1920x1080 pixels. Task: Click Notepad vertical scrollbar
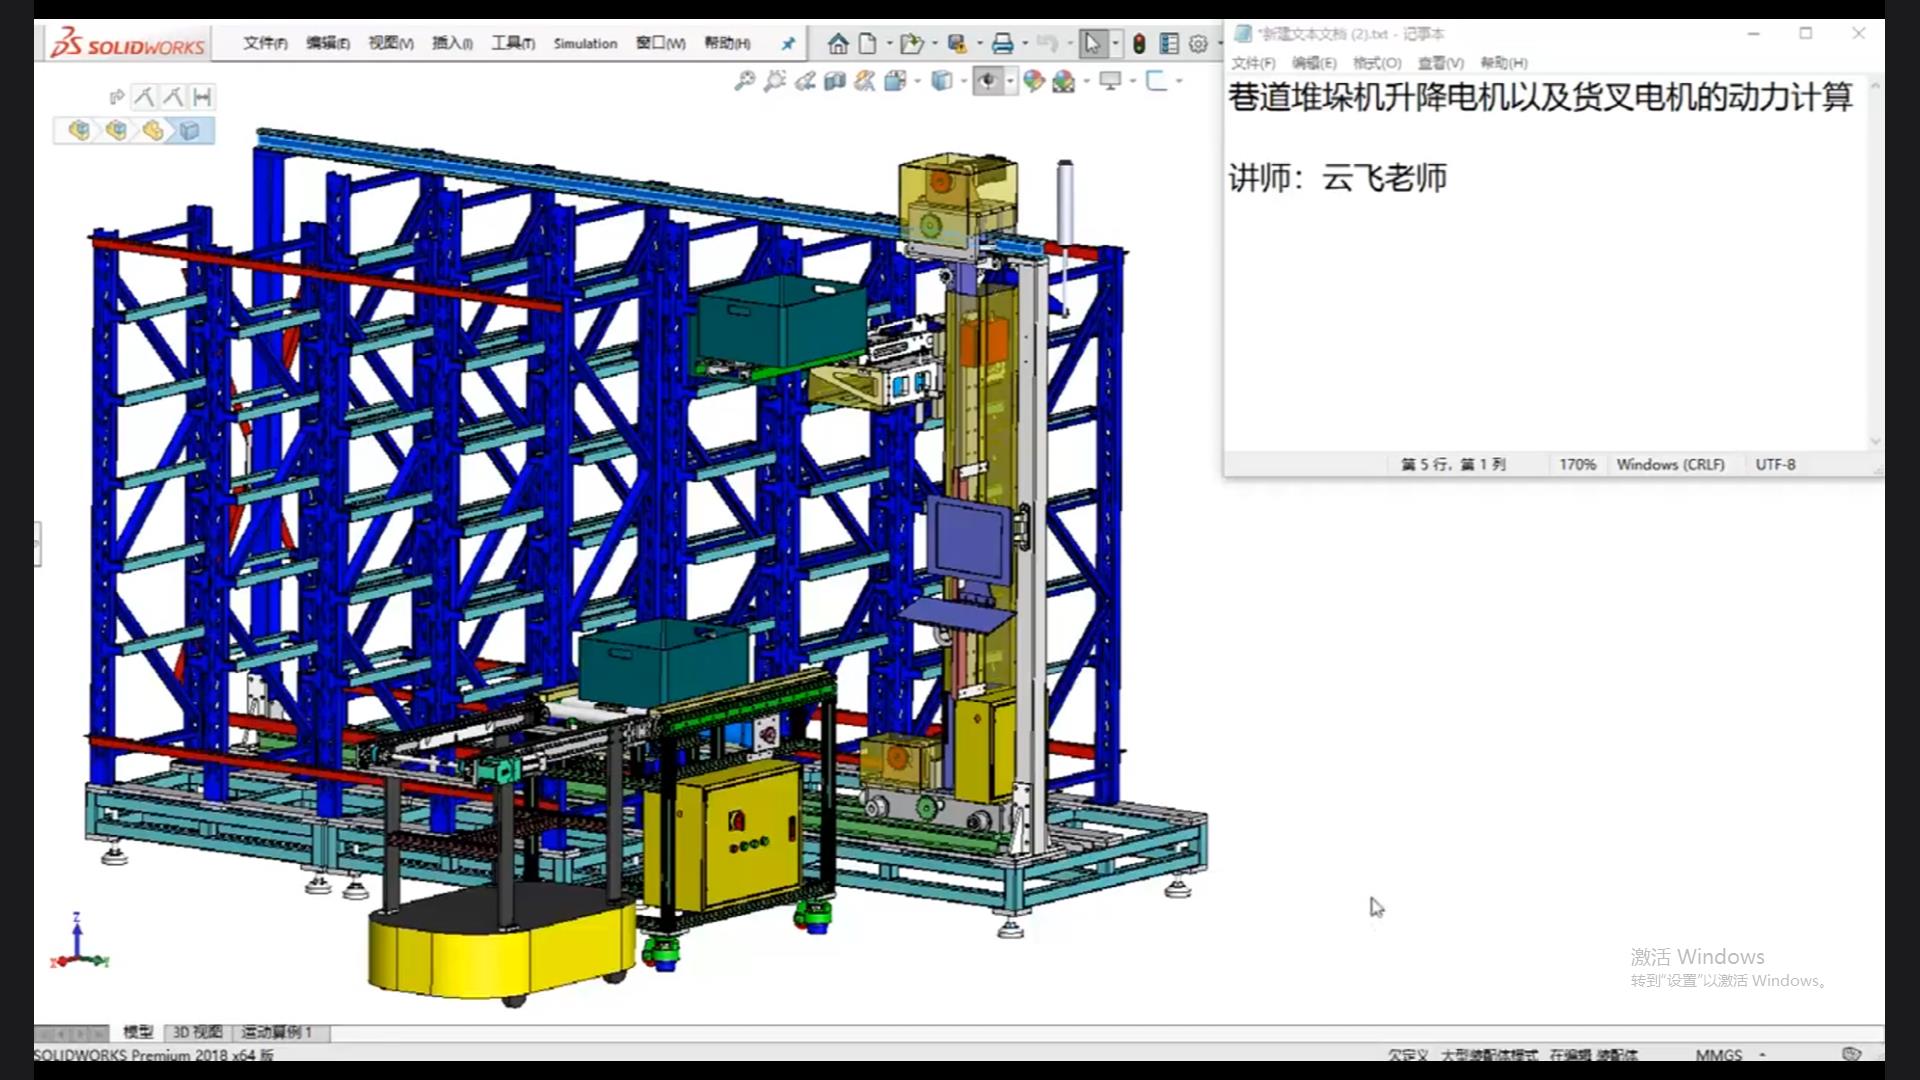tap(1875, 263)
